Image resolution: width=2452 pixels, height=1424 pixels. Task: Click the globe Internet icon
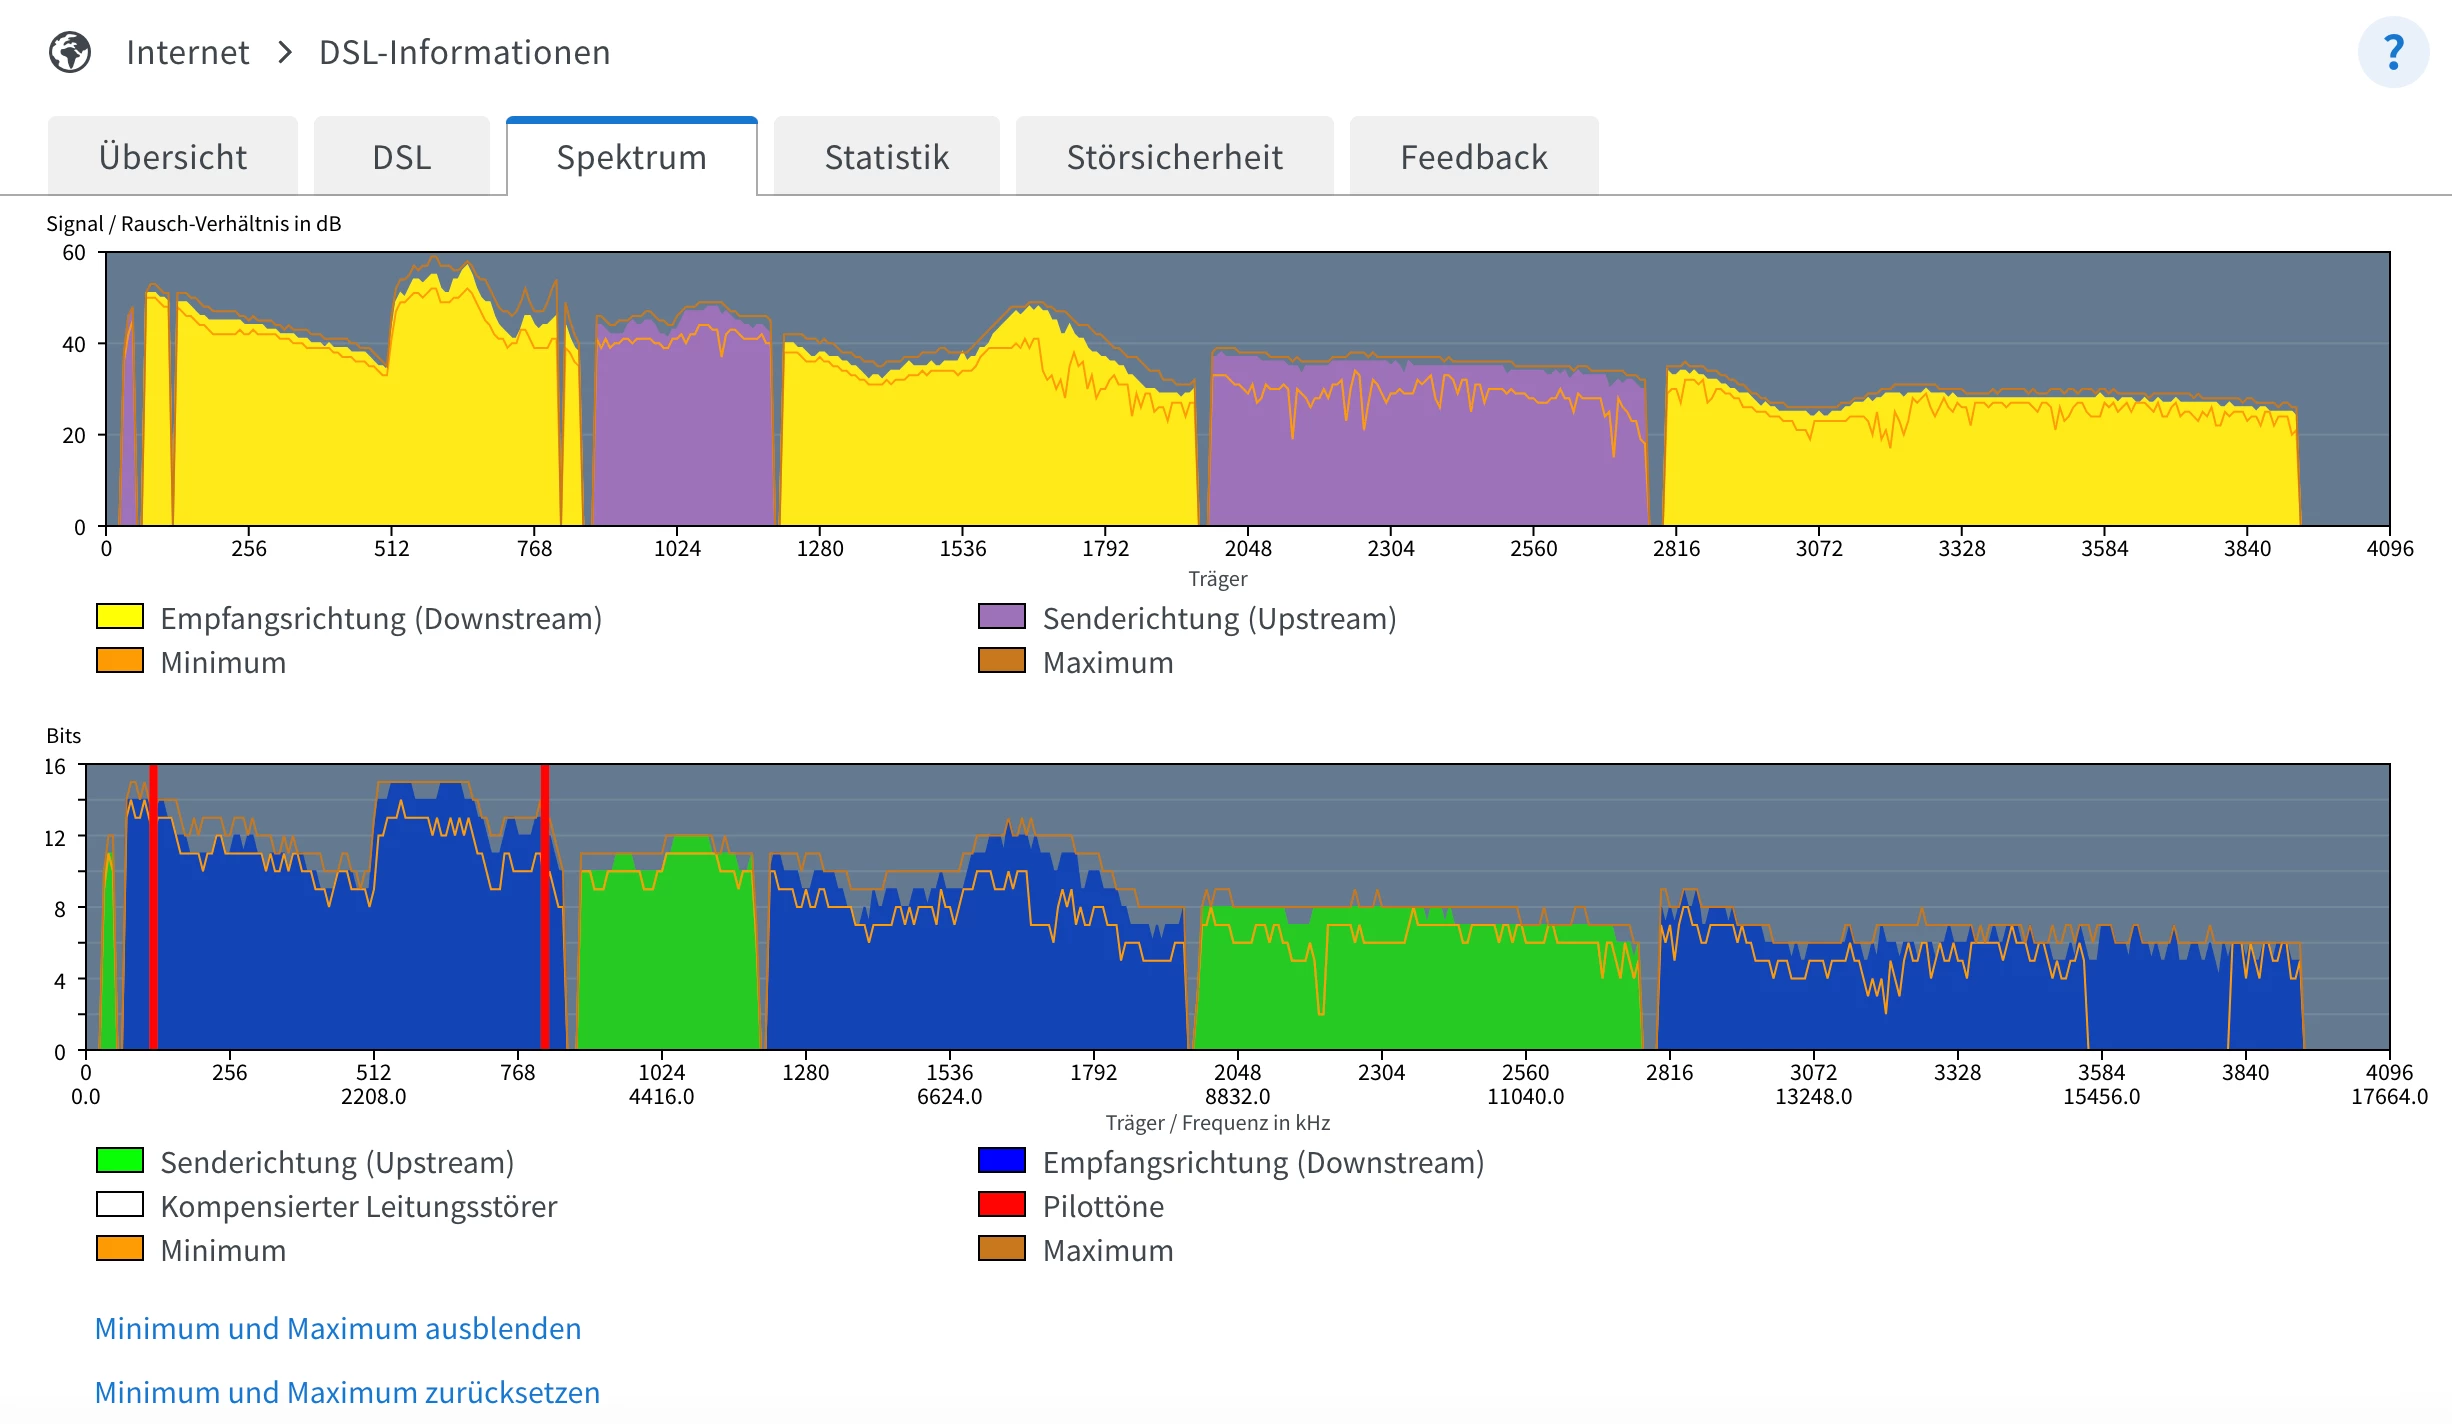pyautogui.click(x=70, y=52)
